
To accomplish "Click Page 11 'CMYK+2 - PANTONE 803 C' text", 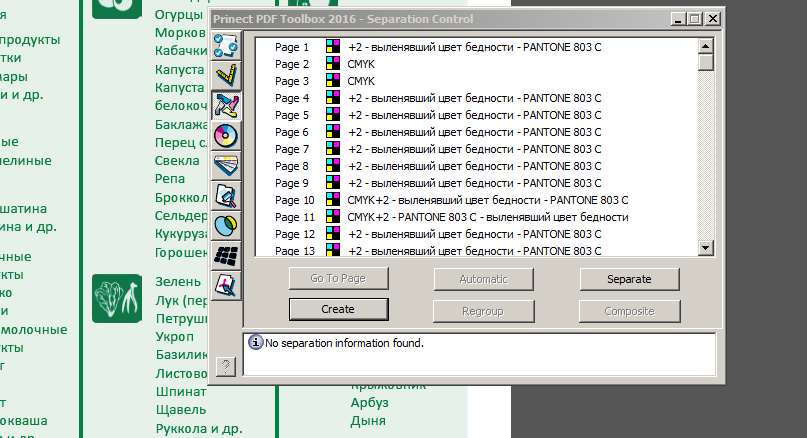I will (488, 217).
